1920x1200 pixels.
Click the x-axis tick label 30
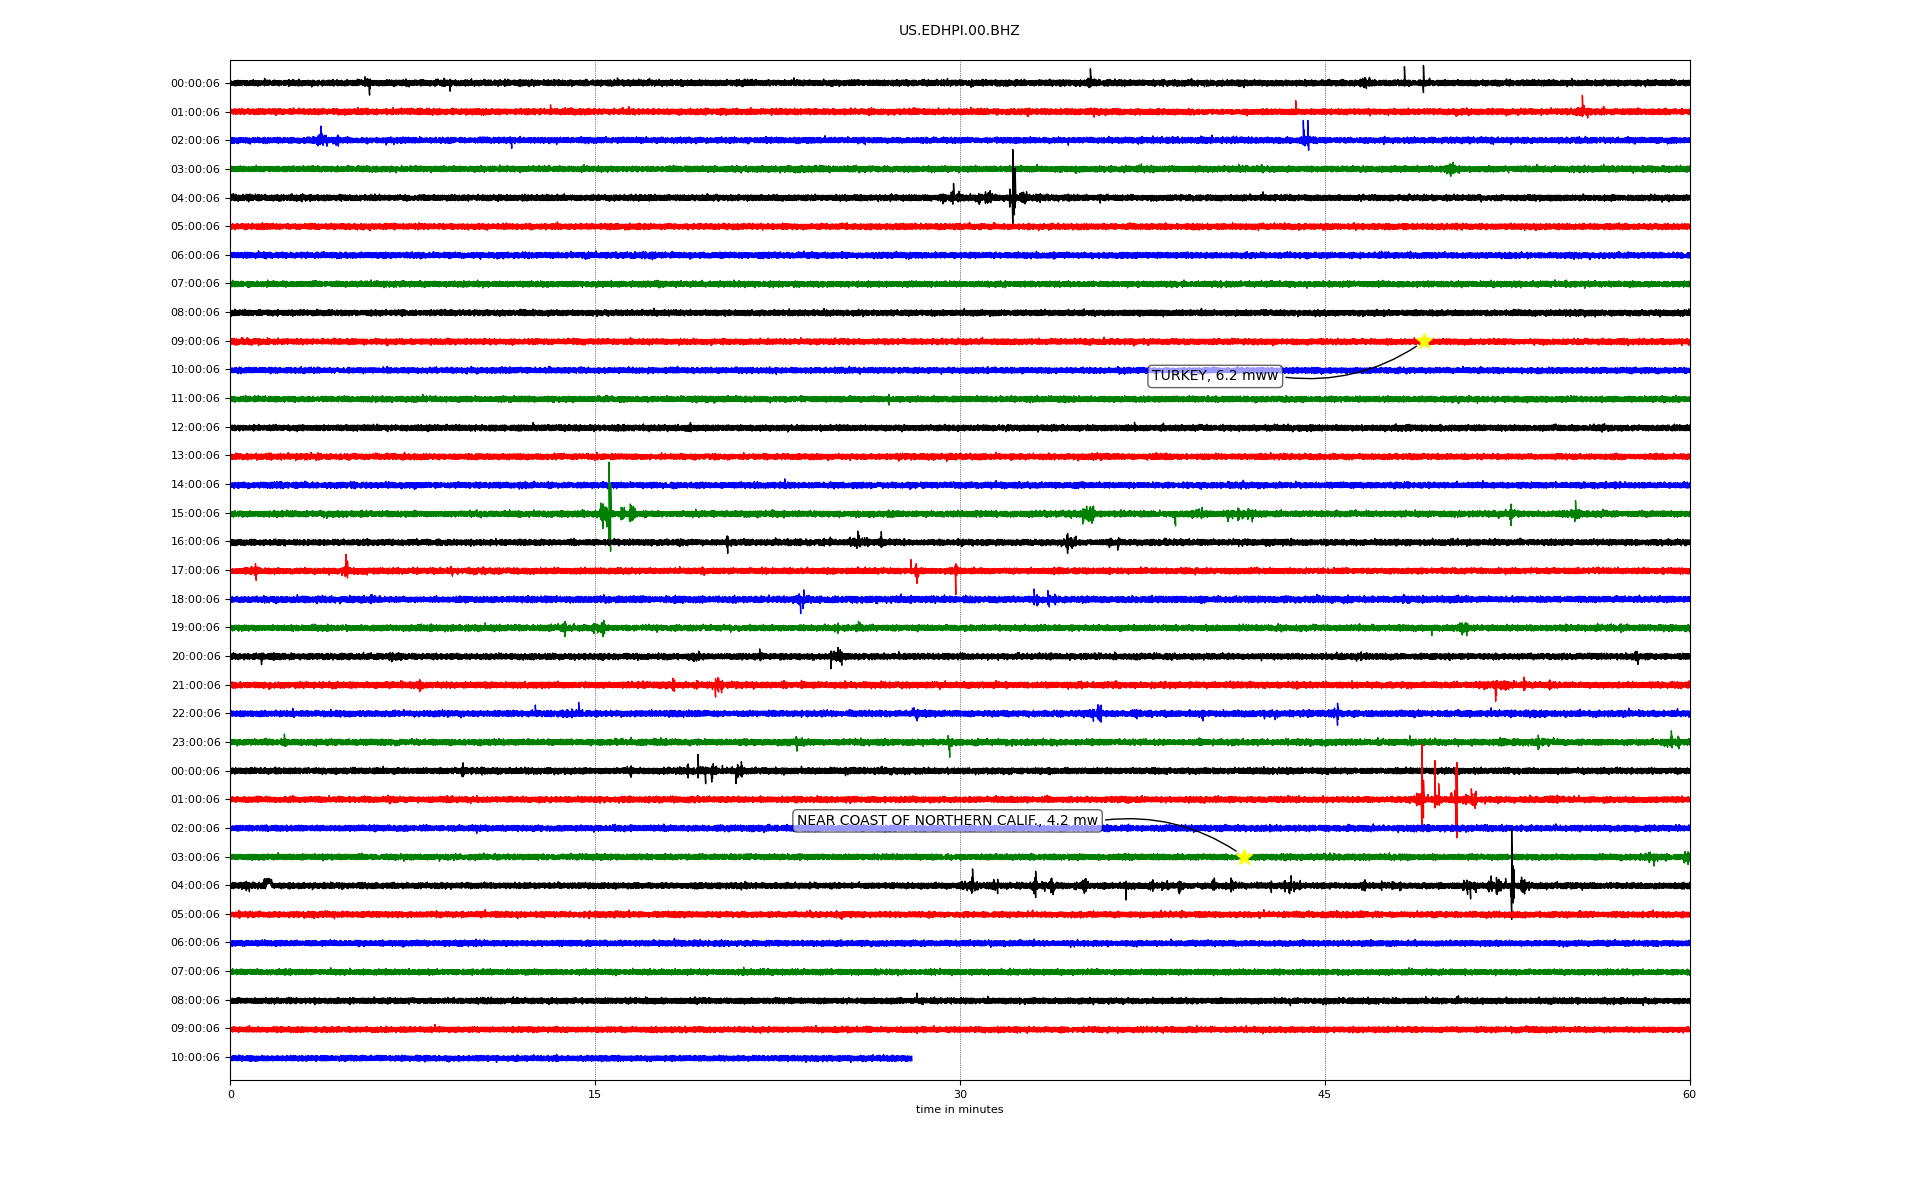[960, 1094]
